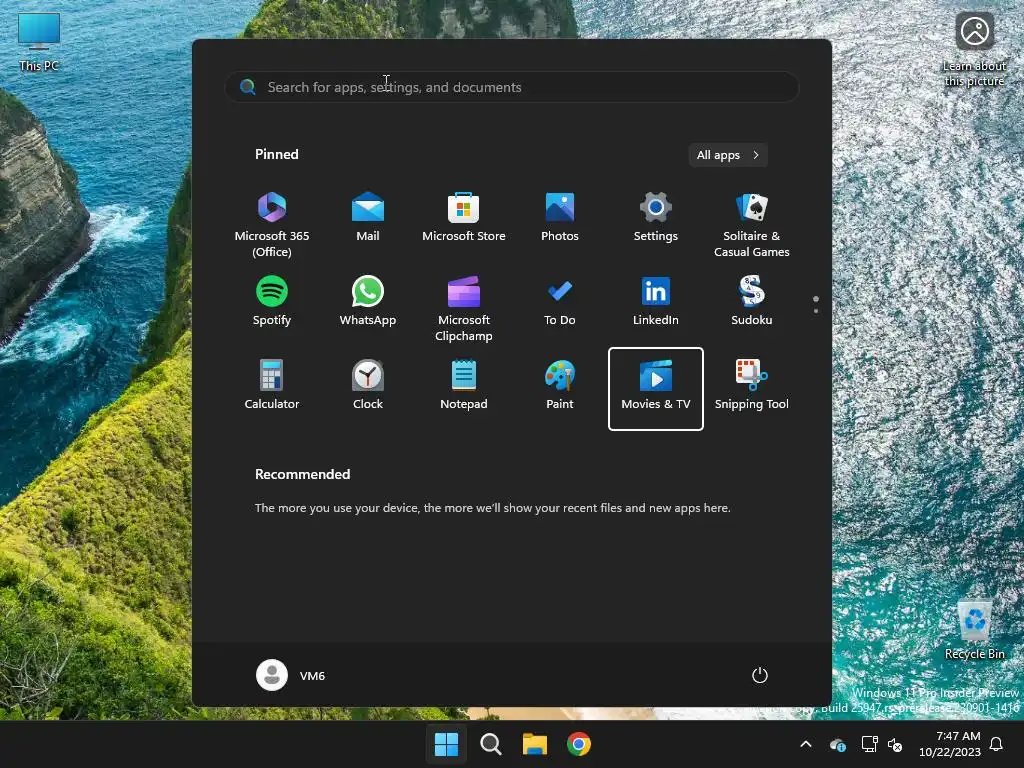The image size is (1024, 768).
Task: Open Notepad from pinned apps
Action: 464,385
